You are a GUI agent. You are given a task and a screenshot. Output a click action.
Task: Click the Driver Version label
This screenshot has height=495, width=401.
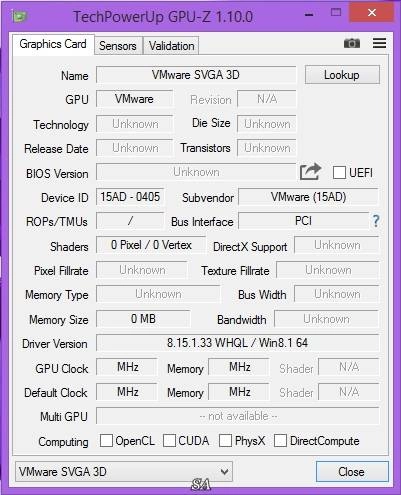[55, 344]
